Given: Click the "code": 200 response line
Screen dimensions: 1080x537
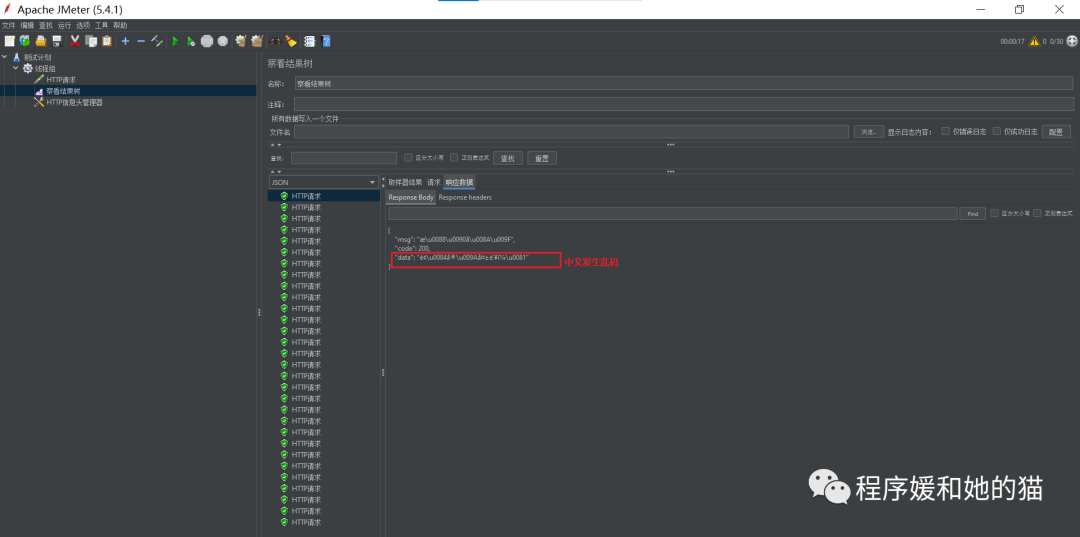Looking at the screenshot, I should (412, 248).
